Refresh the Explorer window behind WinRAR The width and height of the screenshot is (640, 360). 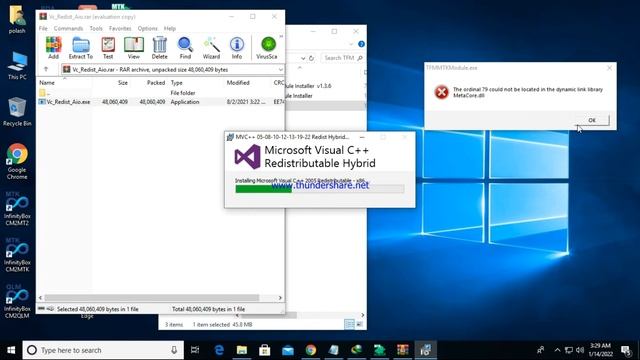(x=311, y=58)
